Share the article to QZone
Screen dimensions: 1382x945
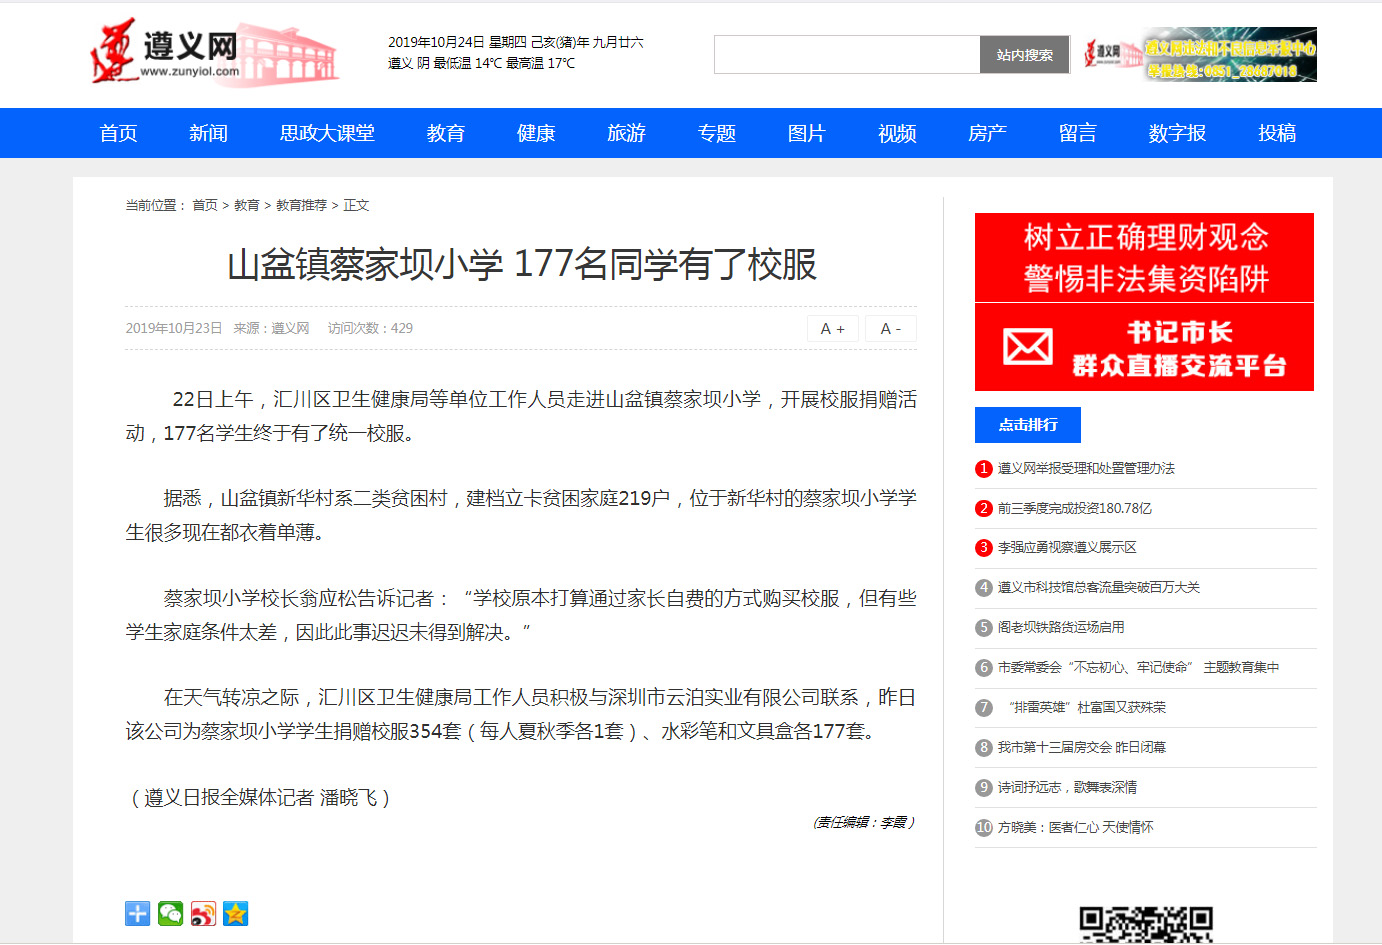coord(235,913)
